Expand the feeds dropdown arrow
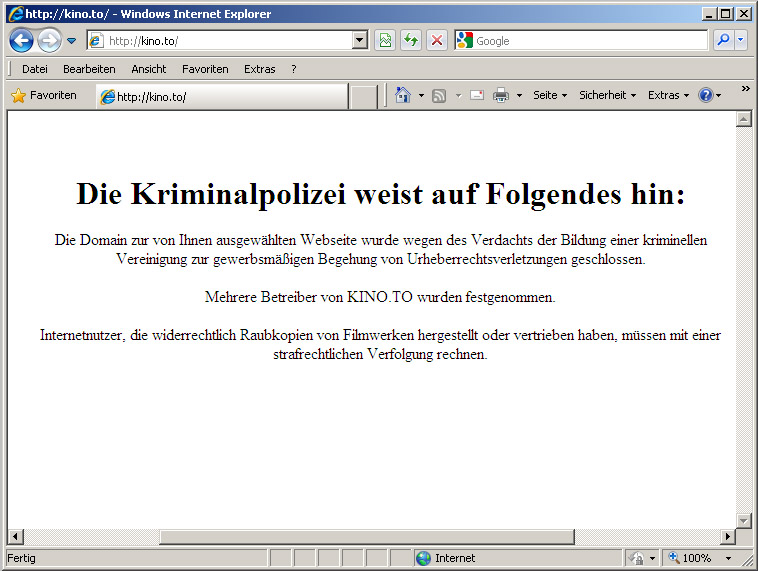This screenshot has height=571, width=758. point(458,96)
